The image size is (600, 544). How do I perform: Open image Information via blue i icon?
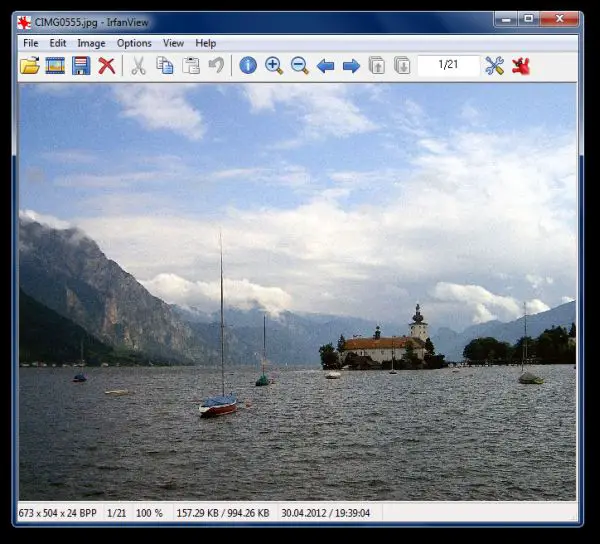(x=248, y=65)
